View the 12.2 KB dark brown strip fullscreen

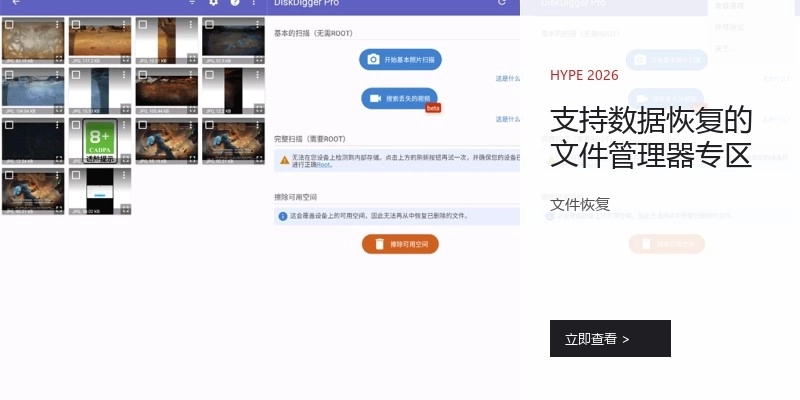[259, 109]
